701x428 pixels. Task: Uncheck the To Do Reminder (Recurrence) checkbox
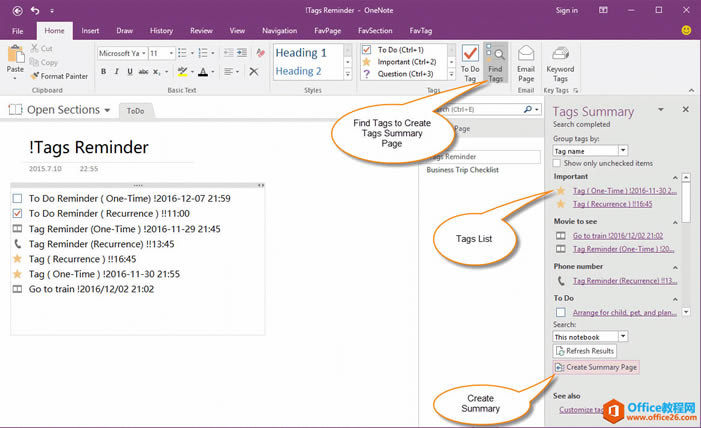coord(17,214)
